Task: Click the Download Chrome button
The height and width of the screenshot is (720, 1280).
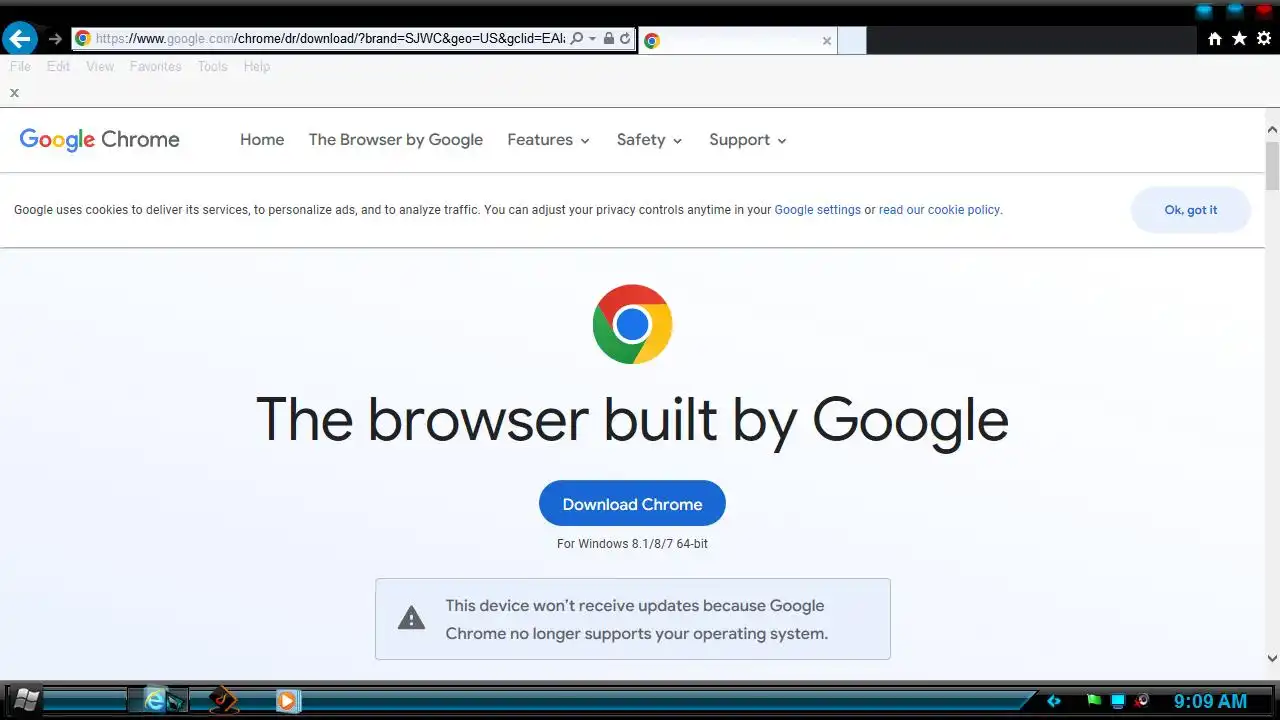Action: [x=632, y=503]
